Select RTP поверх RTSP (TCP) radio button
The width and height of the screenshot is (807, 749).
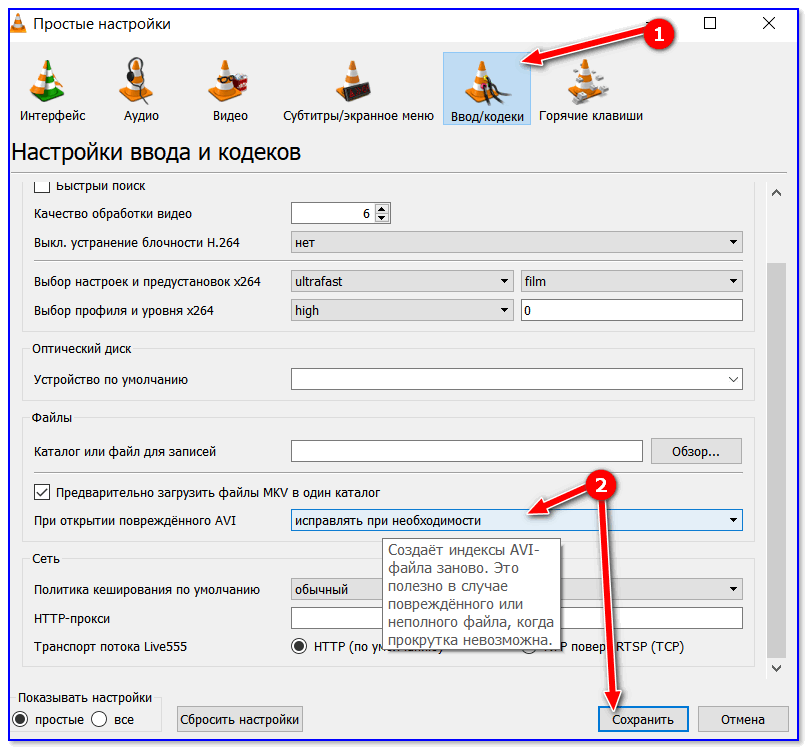pos(529,646)
